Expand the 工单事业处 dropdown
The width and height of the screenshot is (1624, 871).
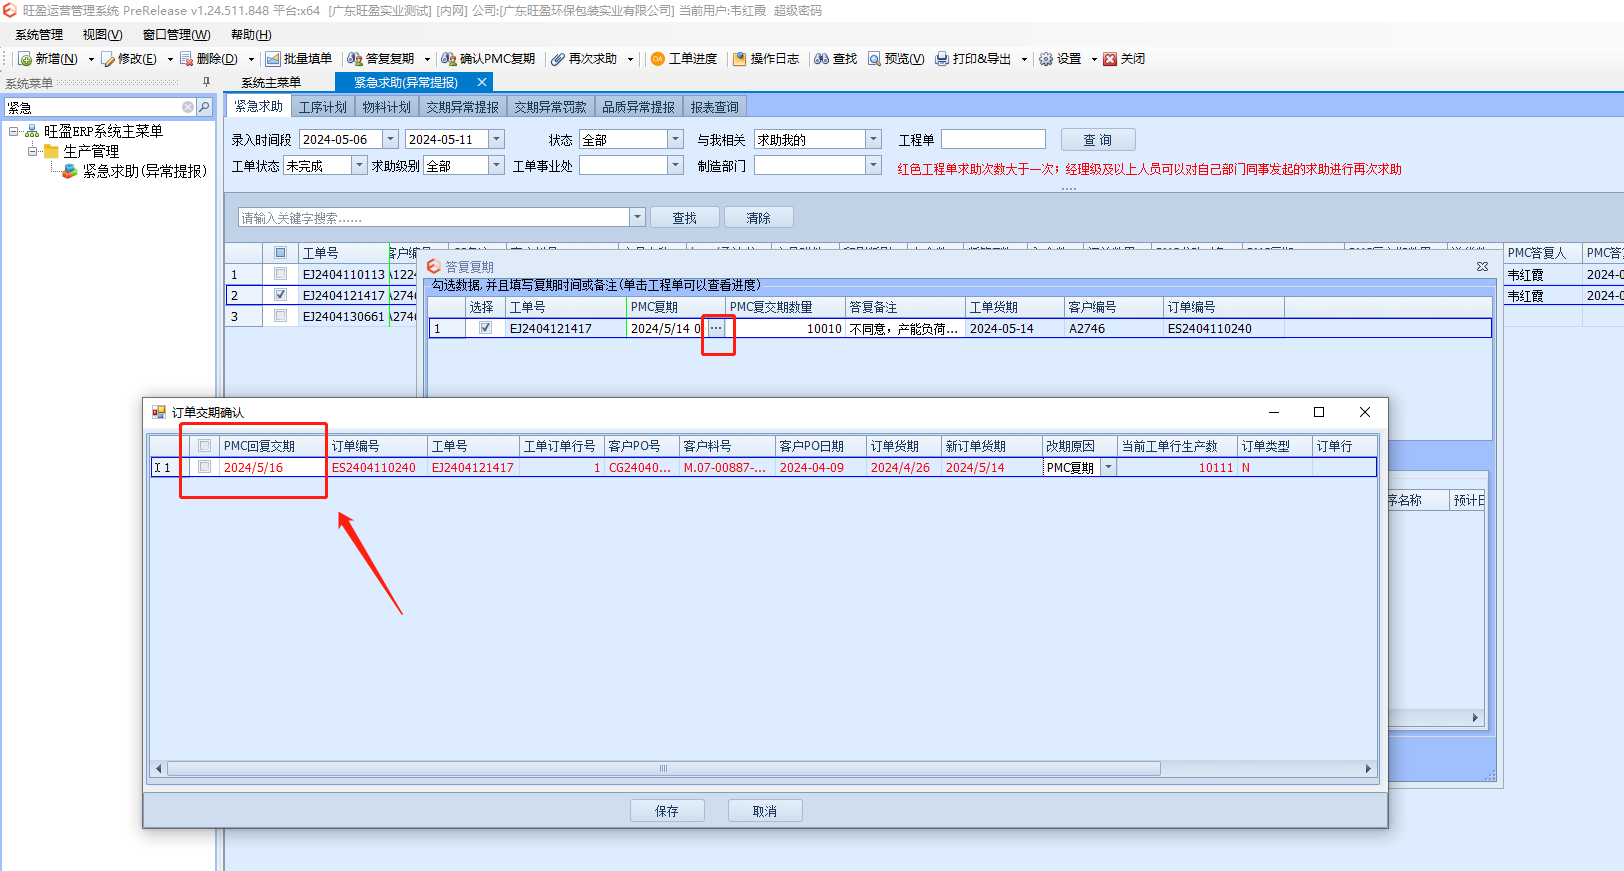tap(676, 165)
